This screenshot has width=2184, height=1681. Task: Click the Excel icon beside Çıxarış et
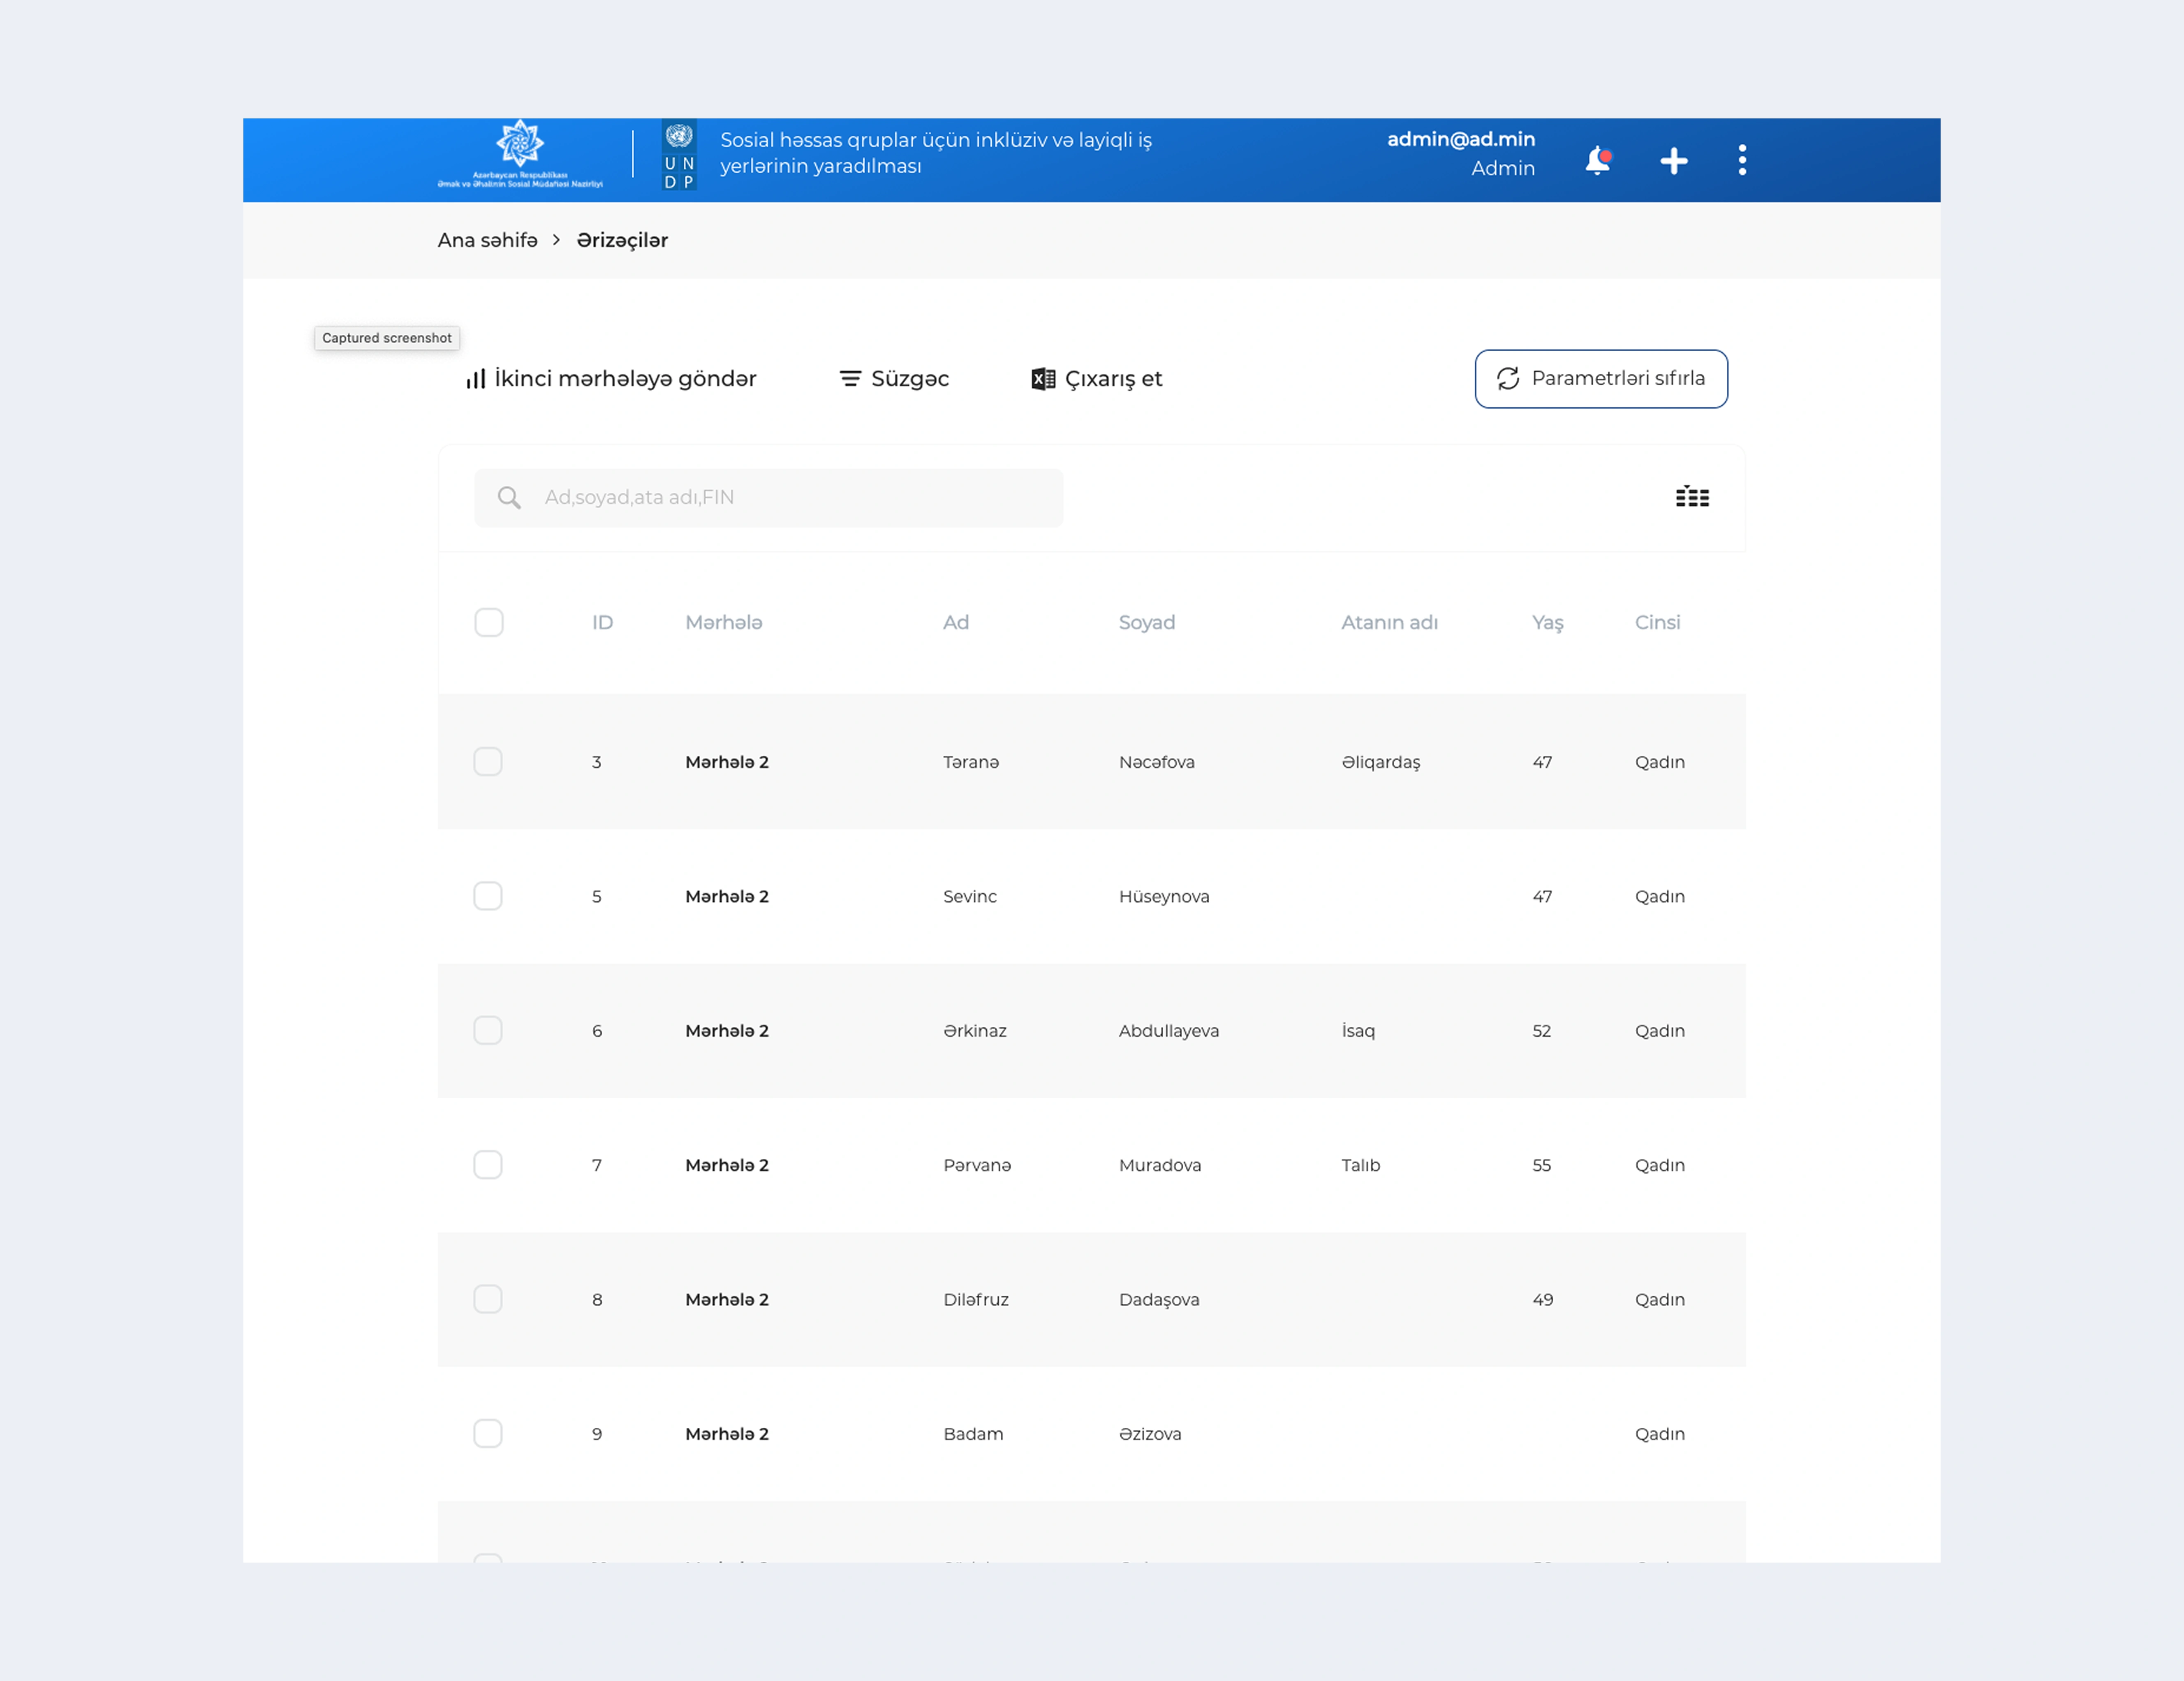tap(1043, 379)
